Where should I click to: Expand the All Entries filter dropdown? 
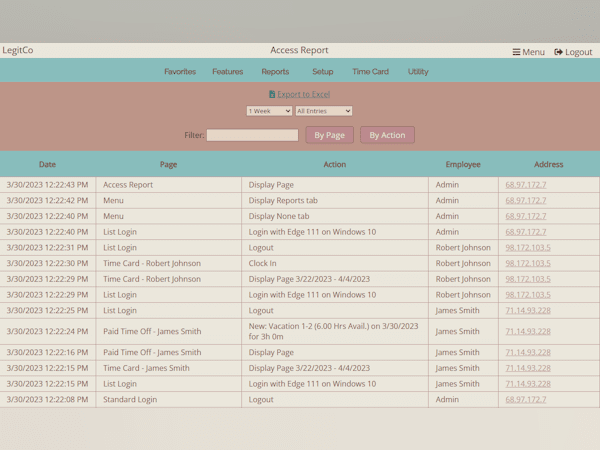[323, 111]
